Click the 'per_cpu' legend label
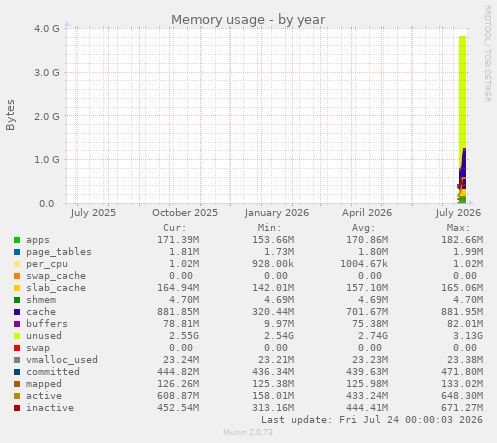Viewport: 497px width, 443px height. [x=47, y=264]
